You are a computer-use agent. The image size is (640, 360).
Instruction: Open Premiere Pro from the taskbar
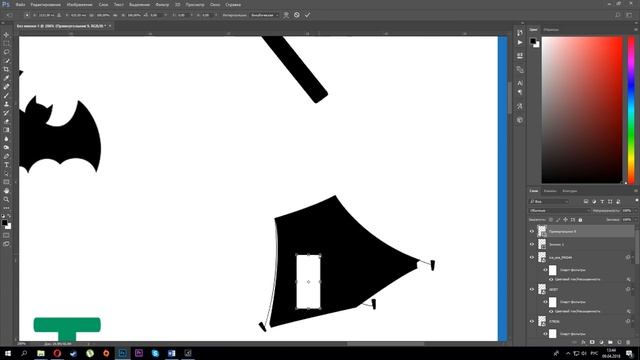139,353
